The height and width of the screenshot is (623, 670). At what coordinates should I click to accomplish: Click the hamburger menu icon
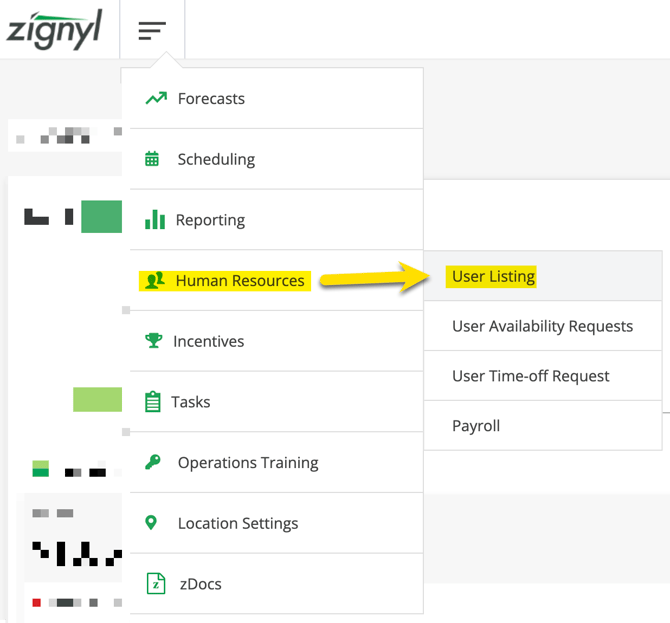point(152,30)
